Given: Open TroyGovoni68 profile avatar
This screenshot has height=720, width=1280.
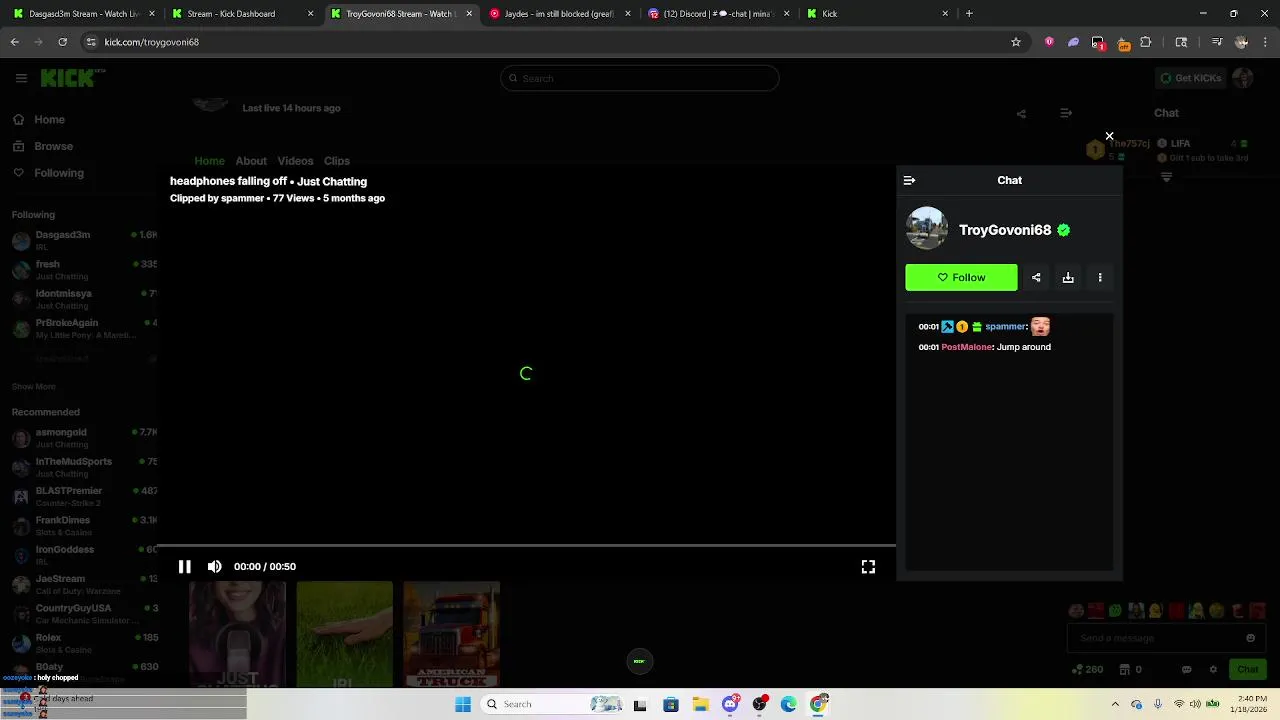Looking at the screenshot, I should point(927,229).
